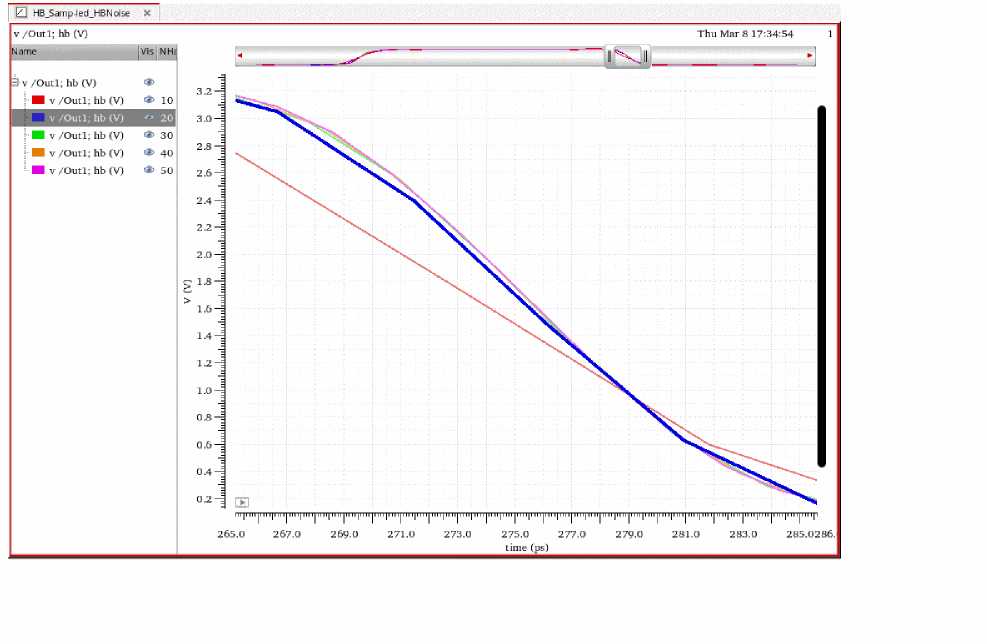Image resolution: width=987 pixels, height=644 pixels.
Task: Hide the green trace with value 30
Action: 149,135
